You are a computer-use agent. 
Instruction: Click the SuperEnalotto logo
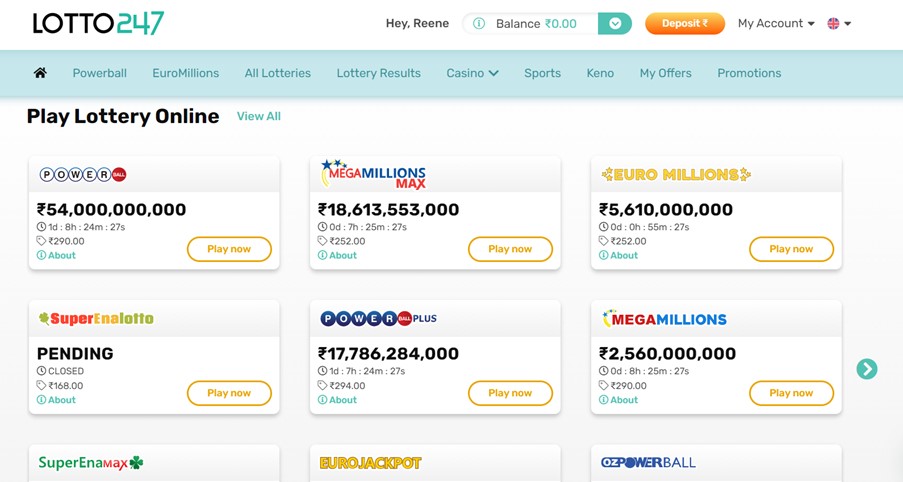click(x=96, y=318)
